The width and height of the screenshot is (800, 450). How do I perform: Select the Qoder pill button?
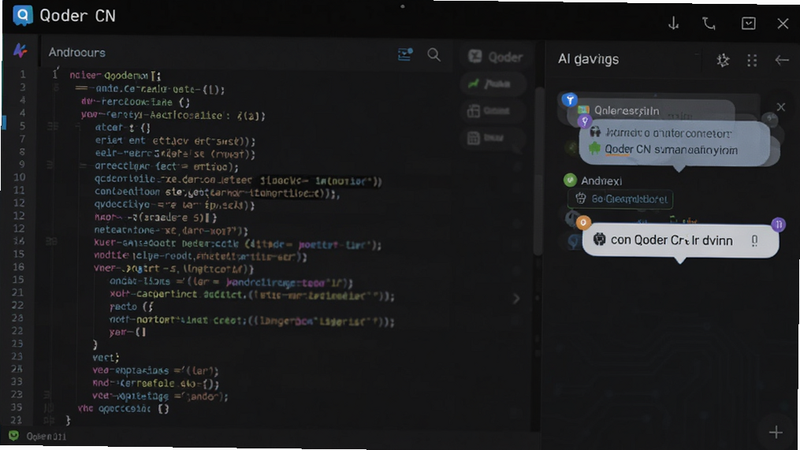495,57
